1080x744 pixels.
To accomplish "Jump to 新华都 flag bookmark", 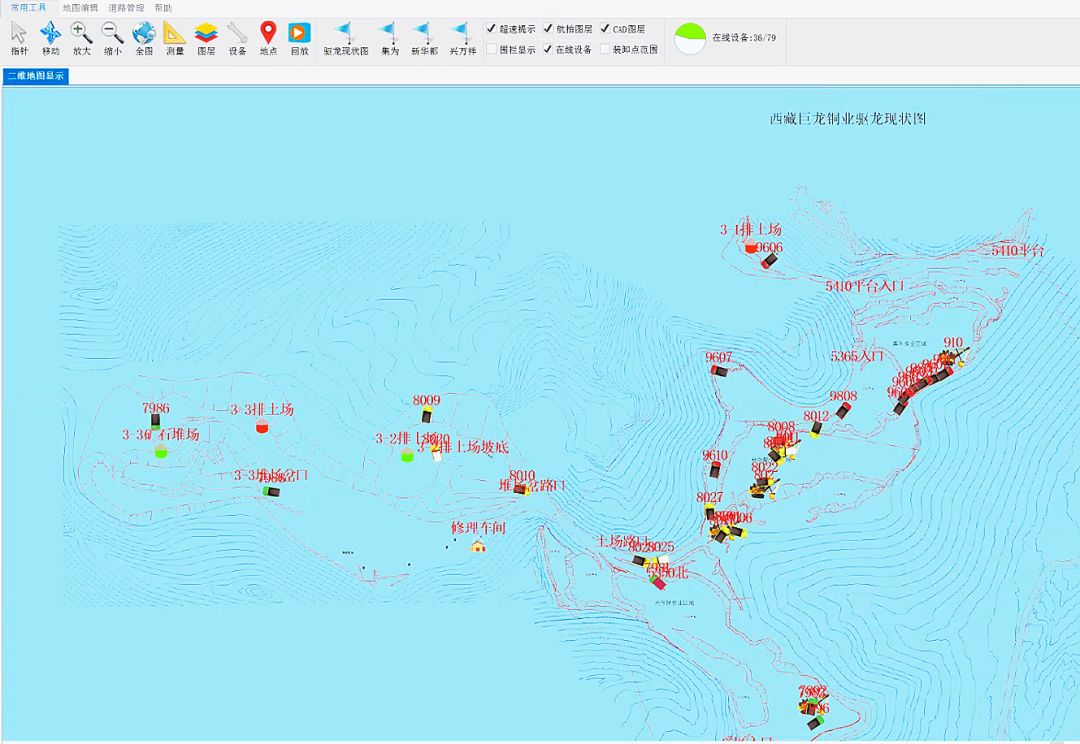I will pos(424,39).
